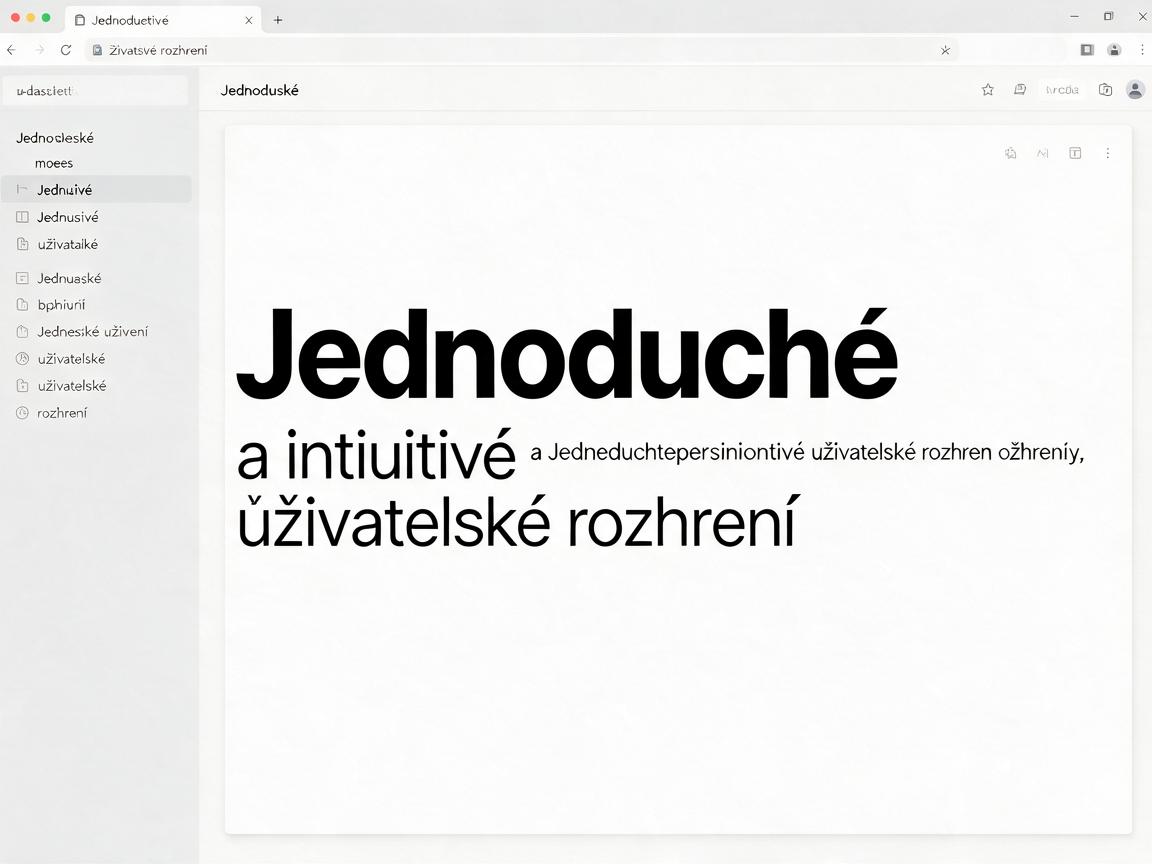Click the layout icon in the document card

pyautogui.click(x=1075, y=153)
